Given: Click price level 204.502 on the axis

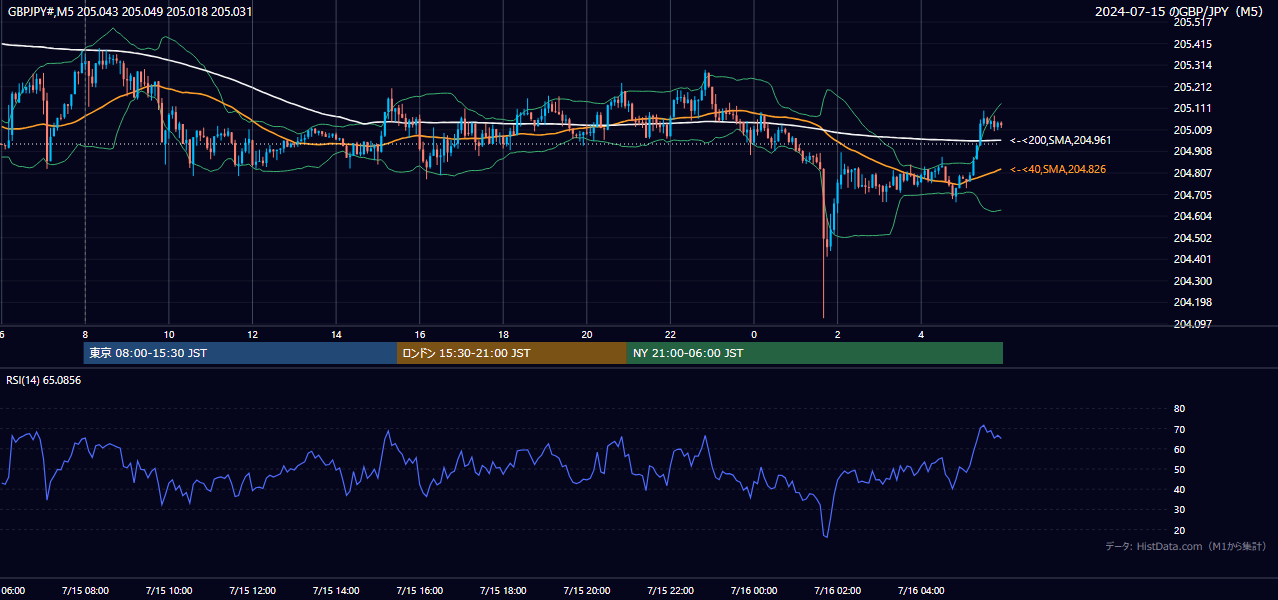Looking at the screenshot, I should [1192, 238].
